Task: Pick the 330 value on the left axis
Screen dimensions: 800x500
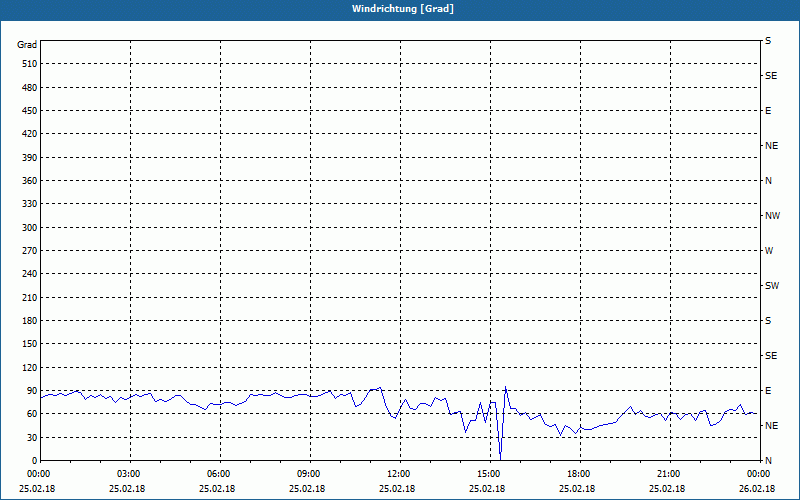Action: [30, 204]
